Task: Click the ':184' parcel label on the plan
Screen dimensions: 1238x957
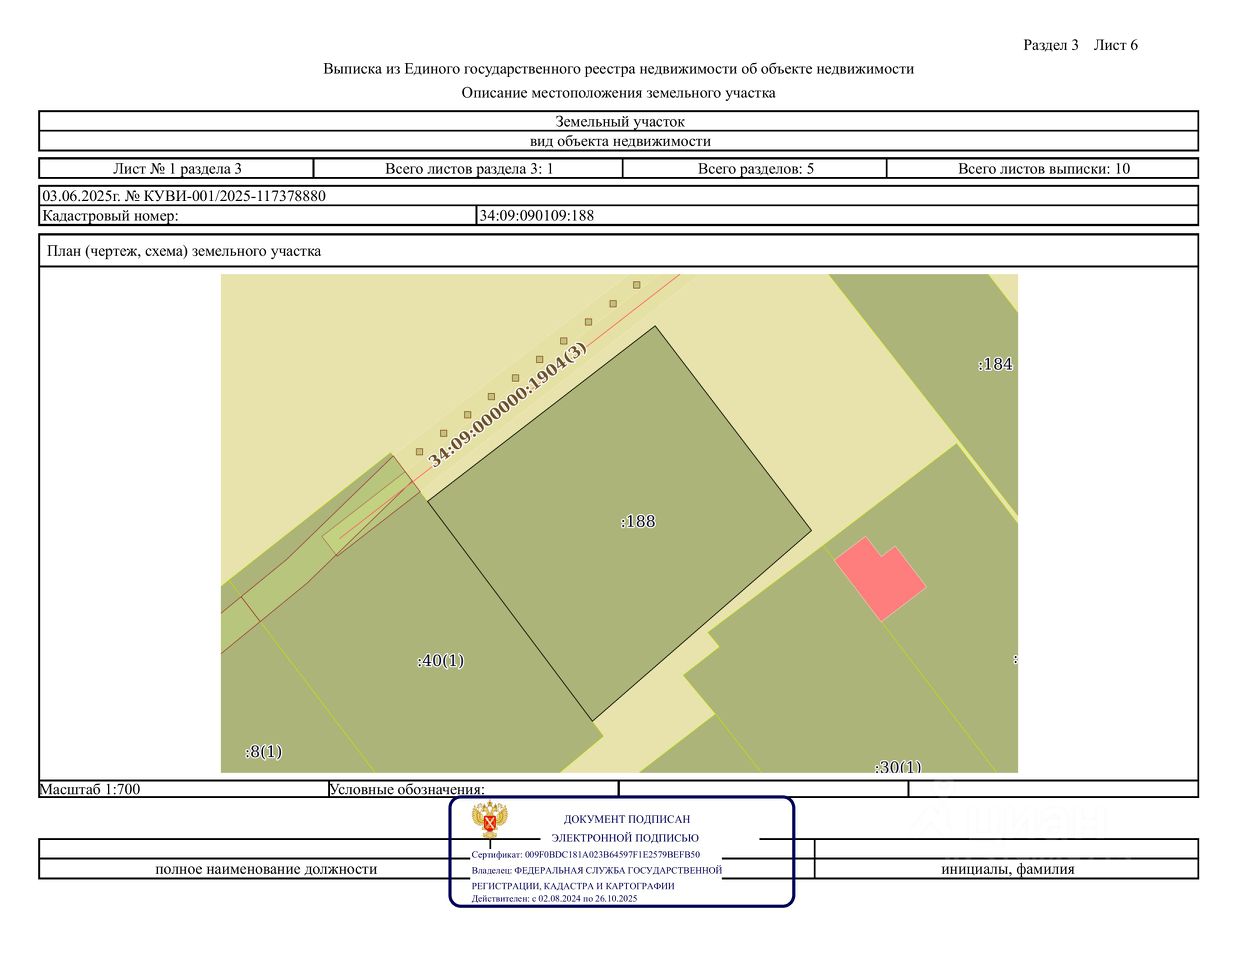Action: (995, 364)
